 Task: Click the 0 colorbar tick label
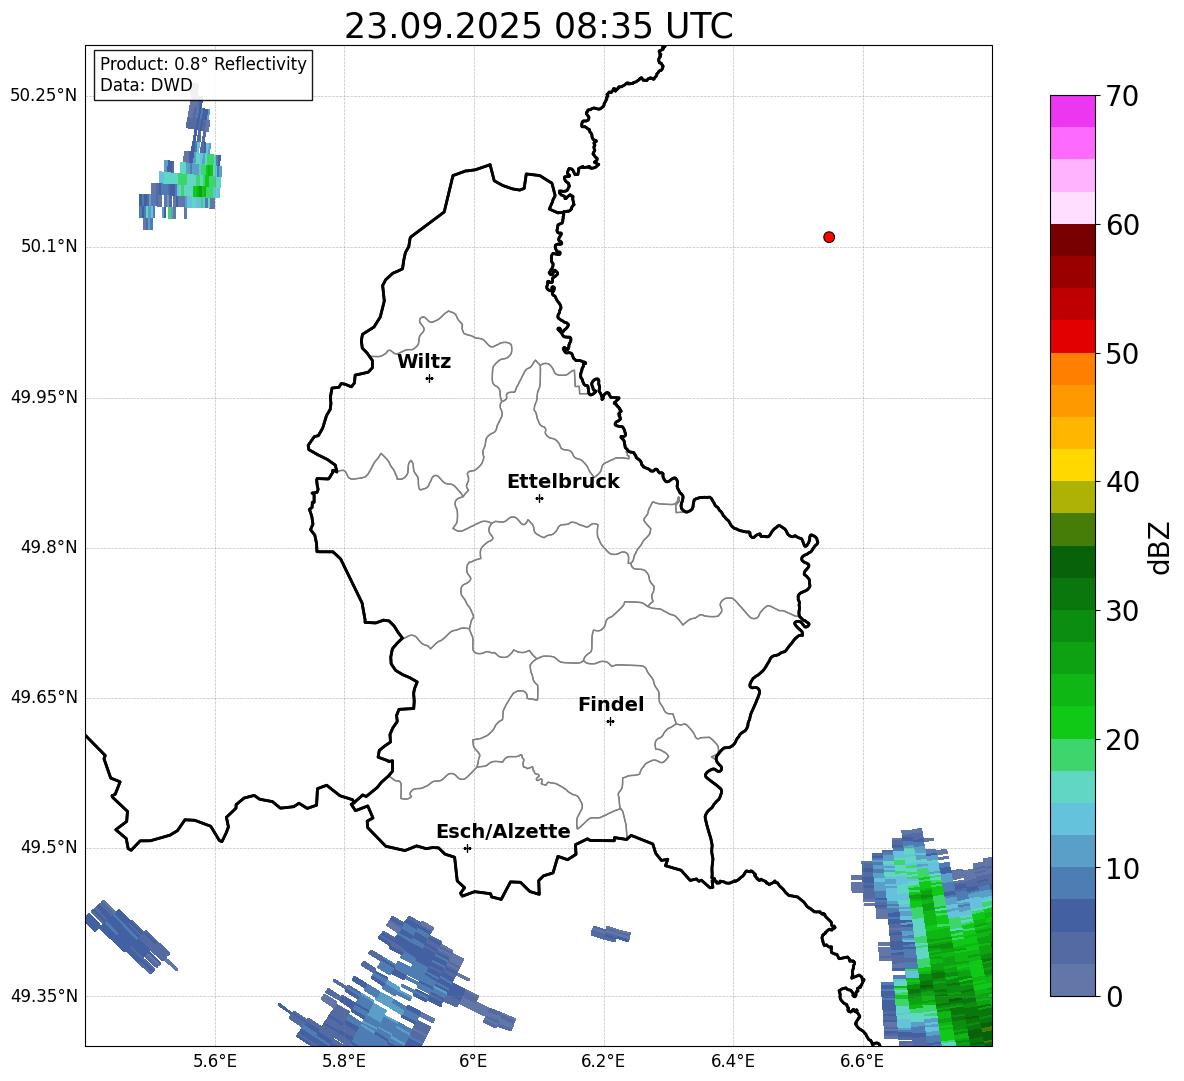[1114, 996]
